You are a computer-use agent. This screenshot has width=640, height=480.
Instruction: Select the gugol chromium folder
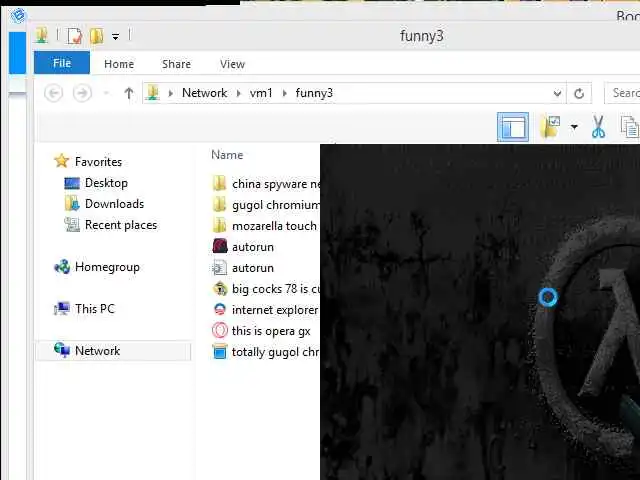[266, 205]
